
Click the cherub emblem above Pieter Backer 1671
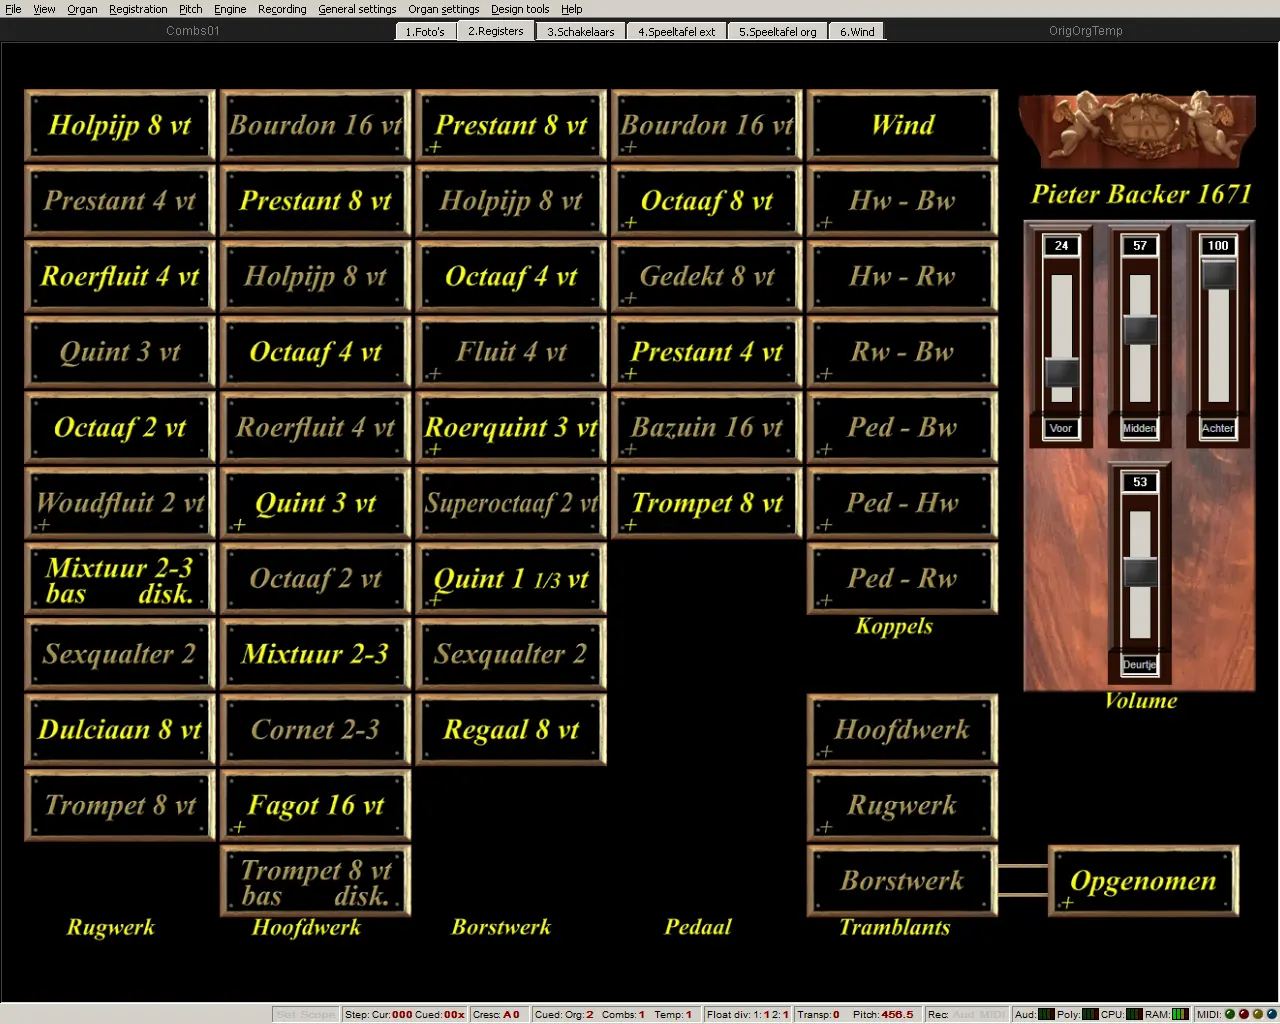tap(1138, 130)
